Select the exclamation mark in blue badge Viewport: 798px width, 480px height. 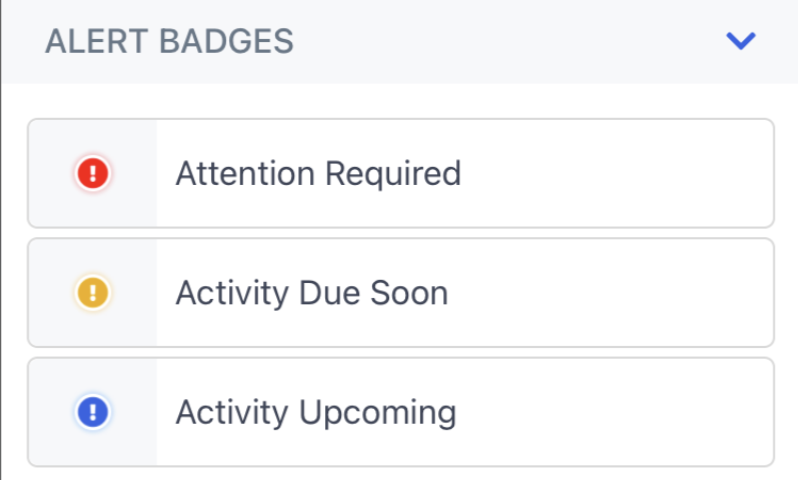pos(93,411)
